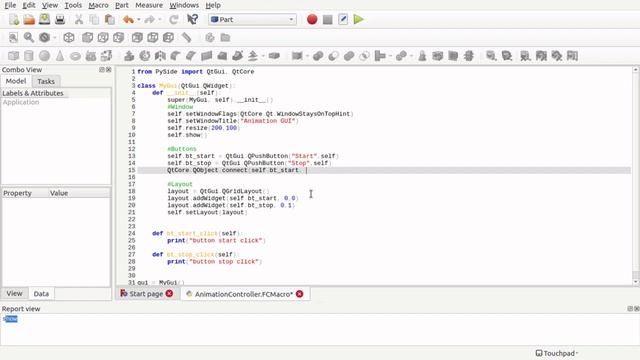This screenshot has width=640, height=360.
Task: Click the Paste clipboard icon
Action: 109,19
